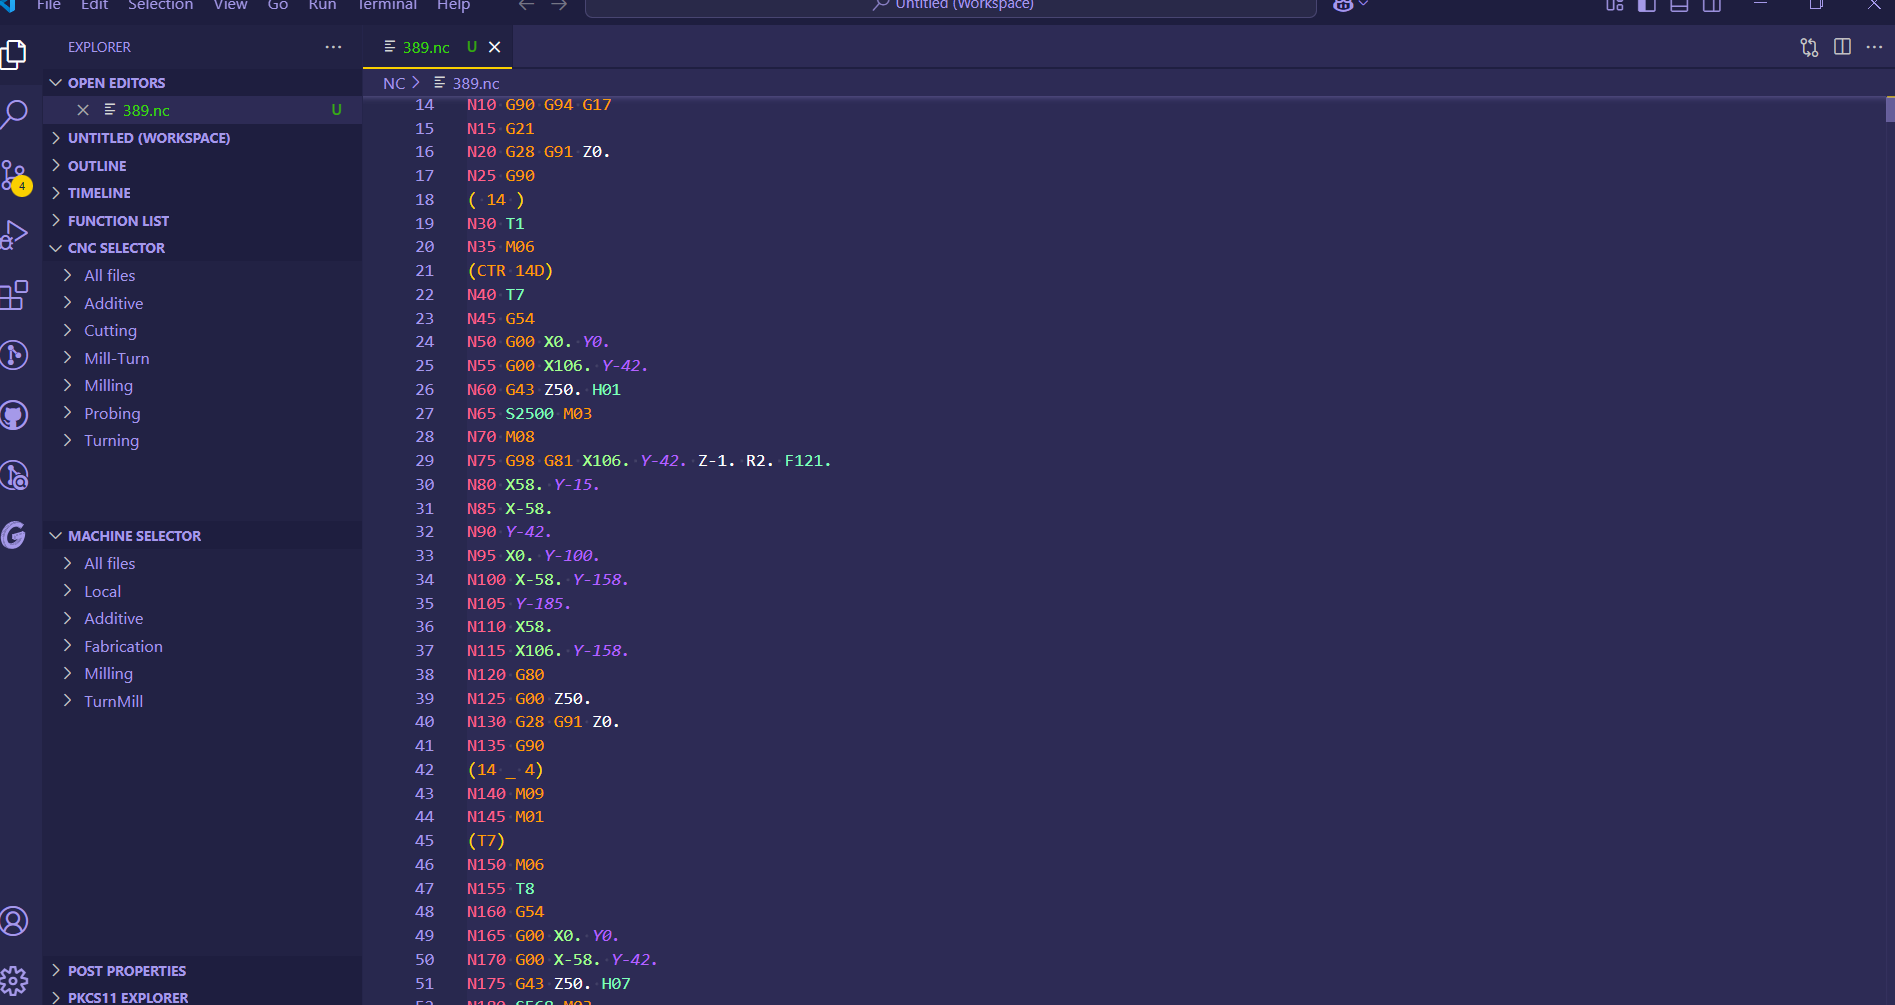Expand the OUTLINE section
Image resolution: width=1895 pixels, height=1005 pixels.
click(x=97, y=166)
